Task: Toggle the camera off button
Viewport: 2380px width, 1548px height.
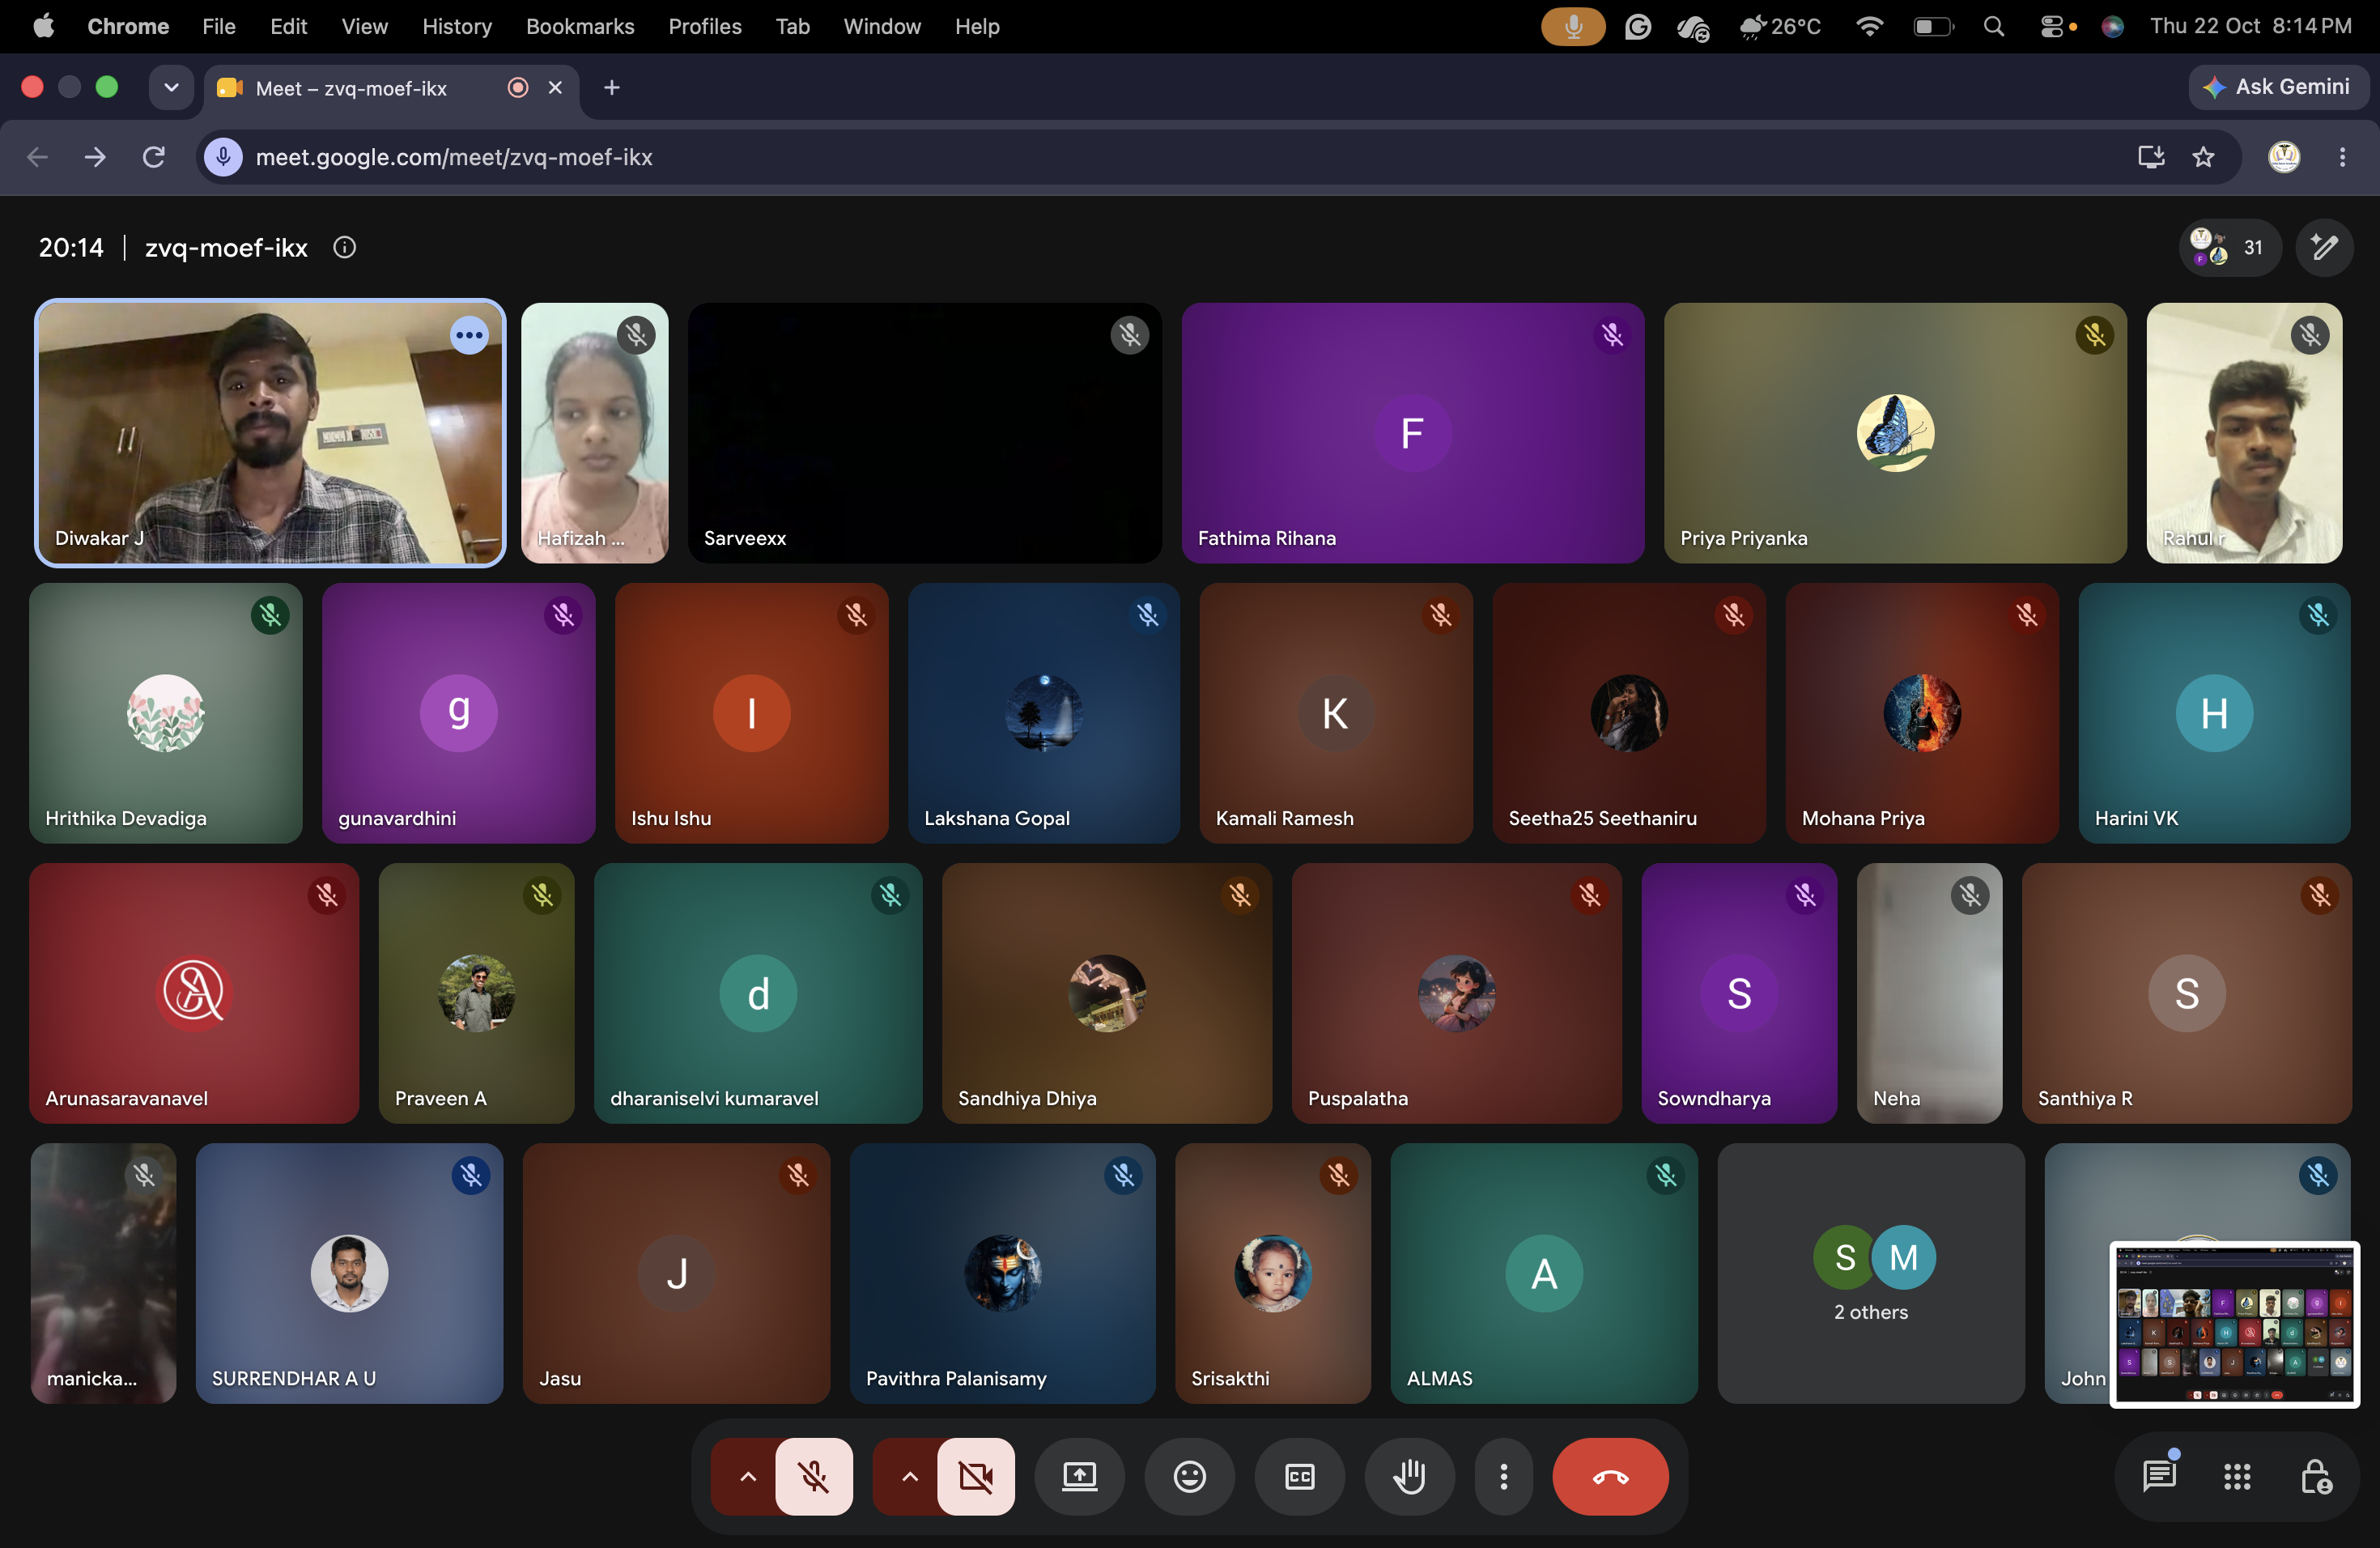Action: pos(976,1476)
